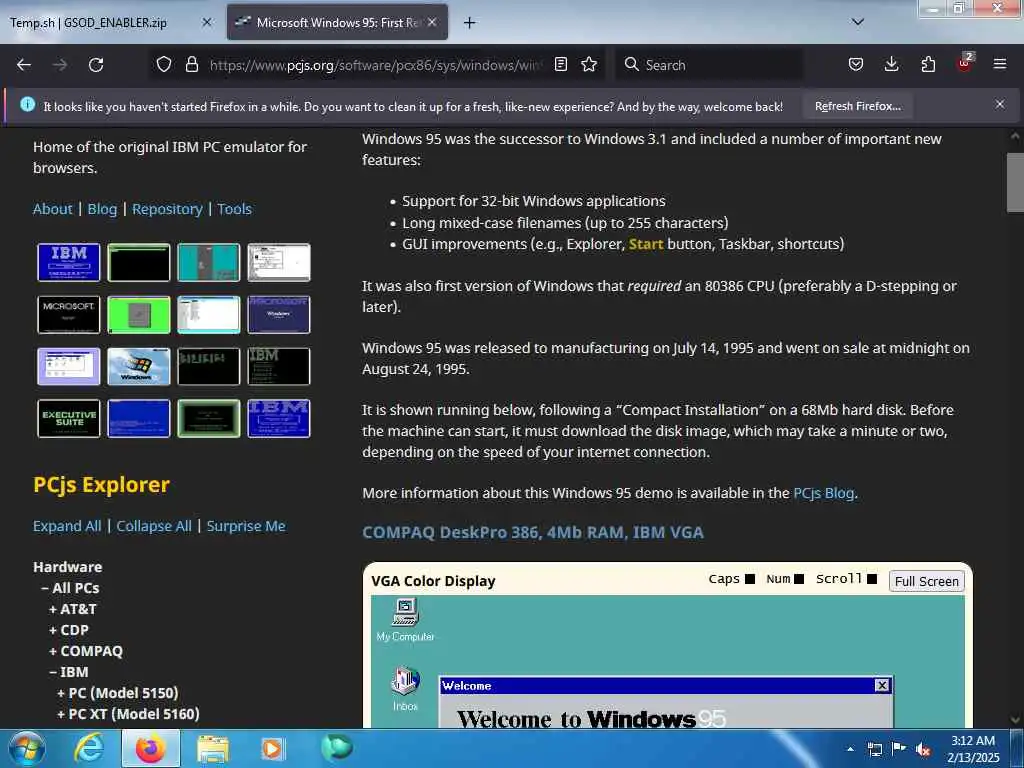Go back using the browser back arrow
1024x768 pixels.
24,65
